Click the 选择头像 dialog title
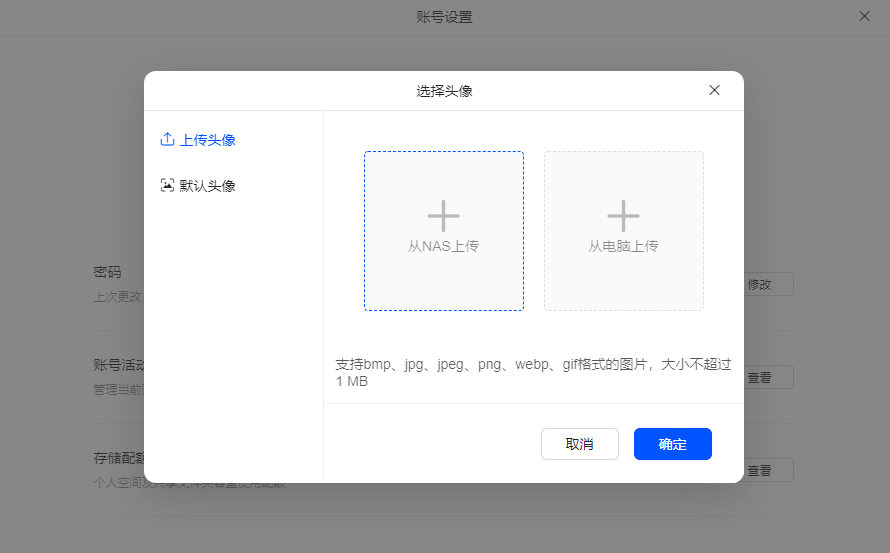This screenshot has width=890, height=553. tap(444, 91)
